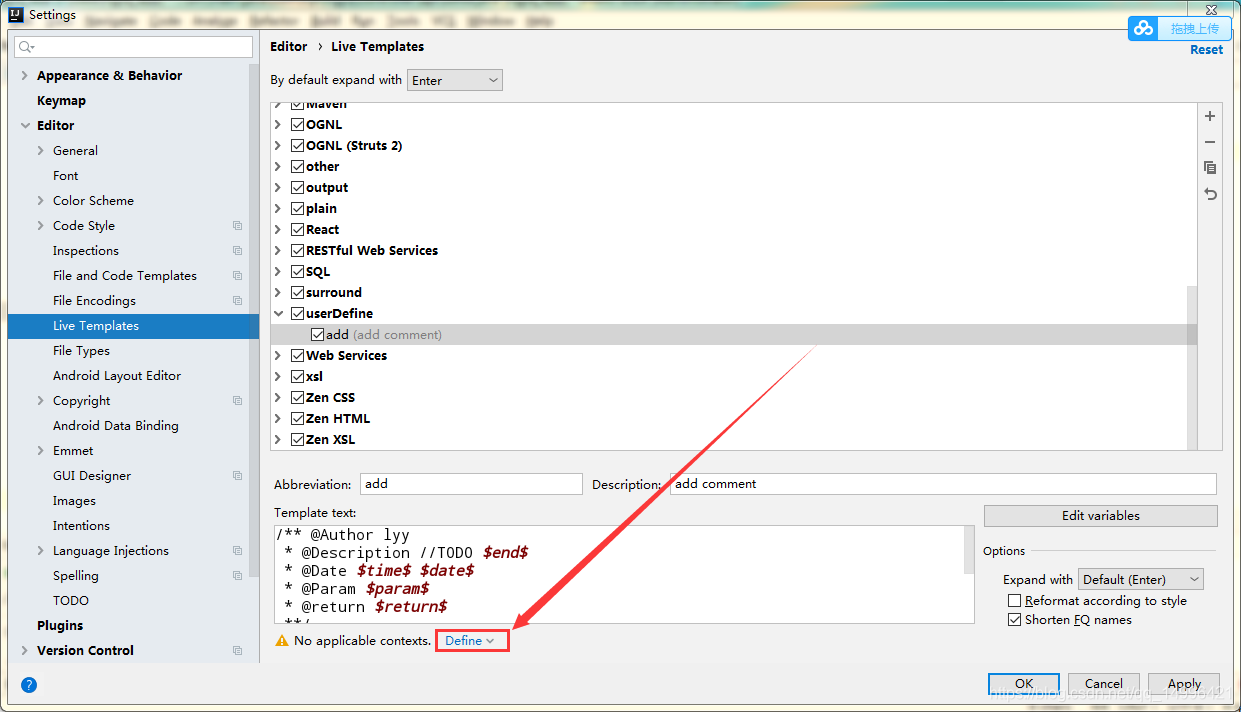Click inside the Template text editor
Screen dimensions: 1241x712
(620, 575)
